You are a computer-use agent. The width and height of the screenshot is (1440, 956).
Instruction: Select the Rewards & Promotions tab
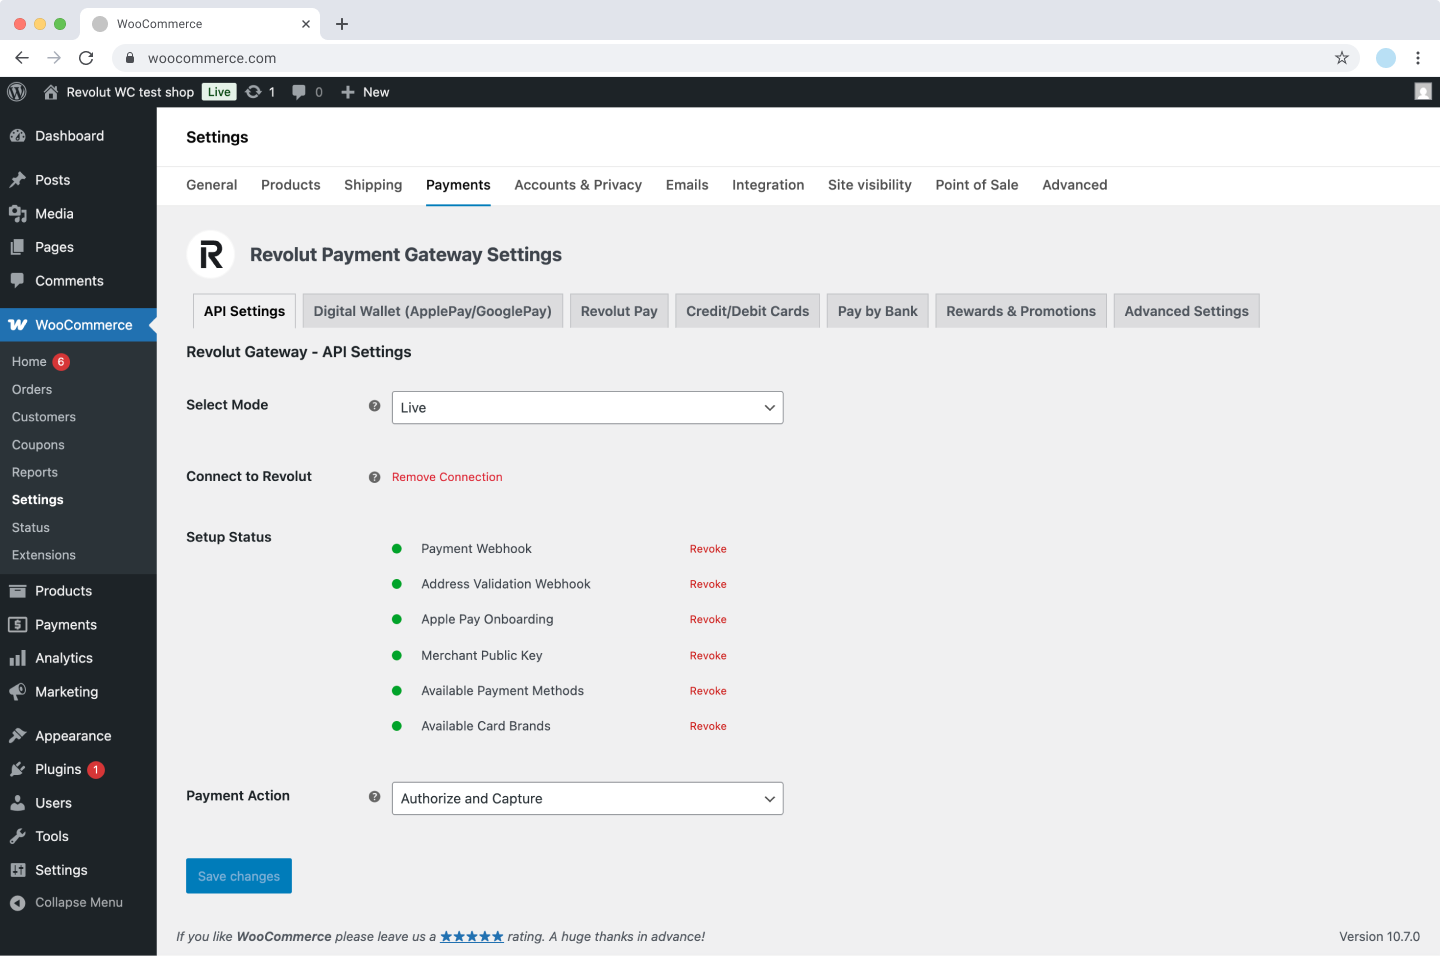click(1021, 311)
